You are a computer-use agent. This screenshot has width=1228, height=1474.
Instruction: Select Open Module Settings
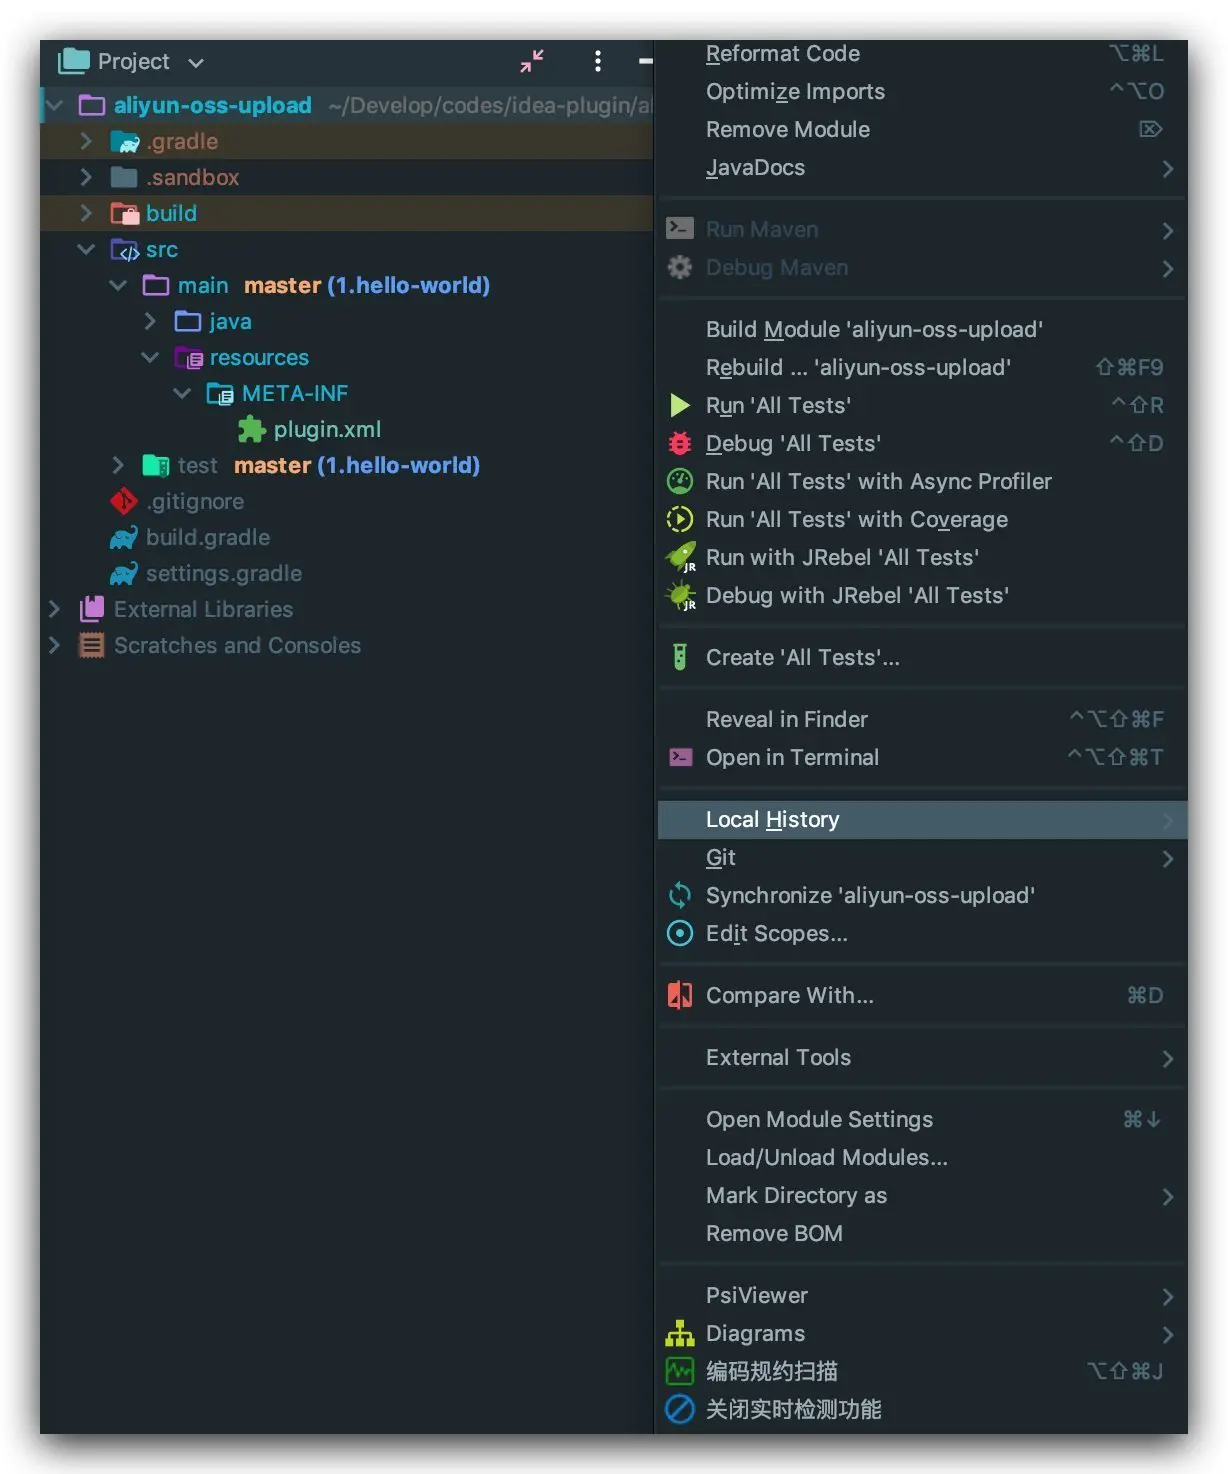click(x=819, y=1119)
